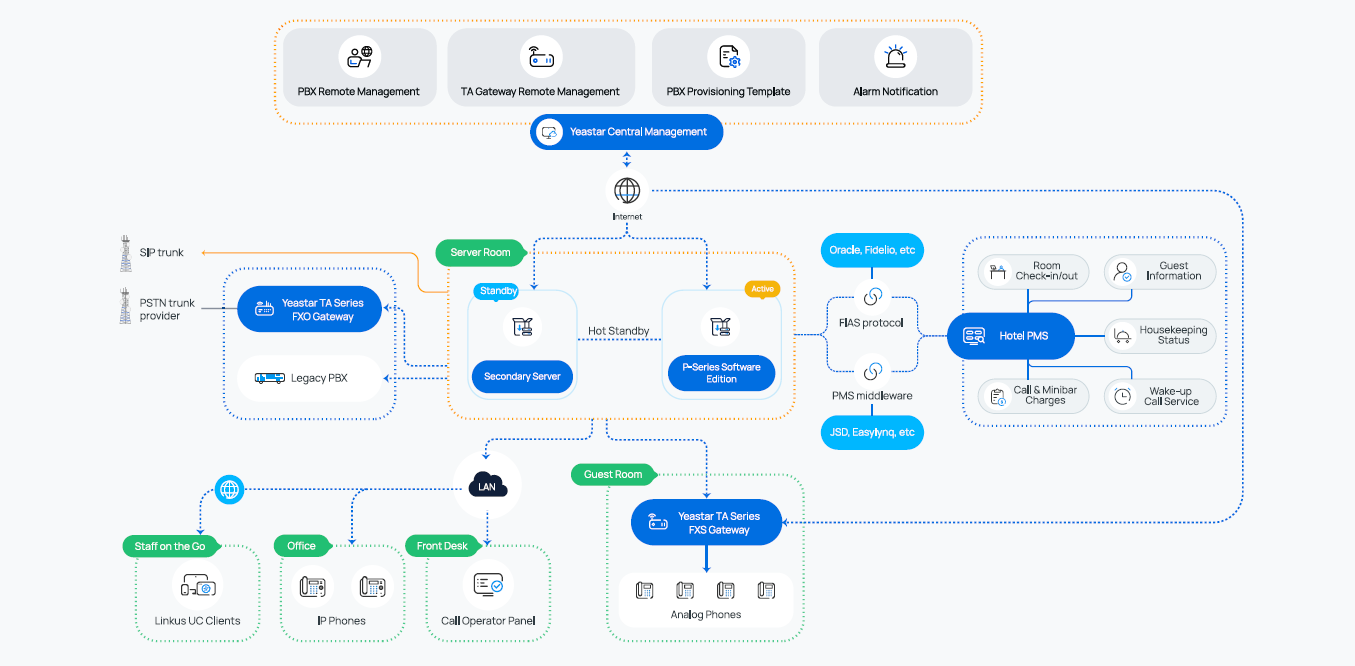Select the green Office tag
This screenshot has width=1355, height=666.
pyautogui.click(x=301, y=546)
